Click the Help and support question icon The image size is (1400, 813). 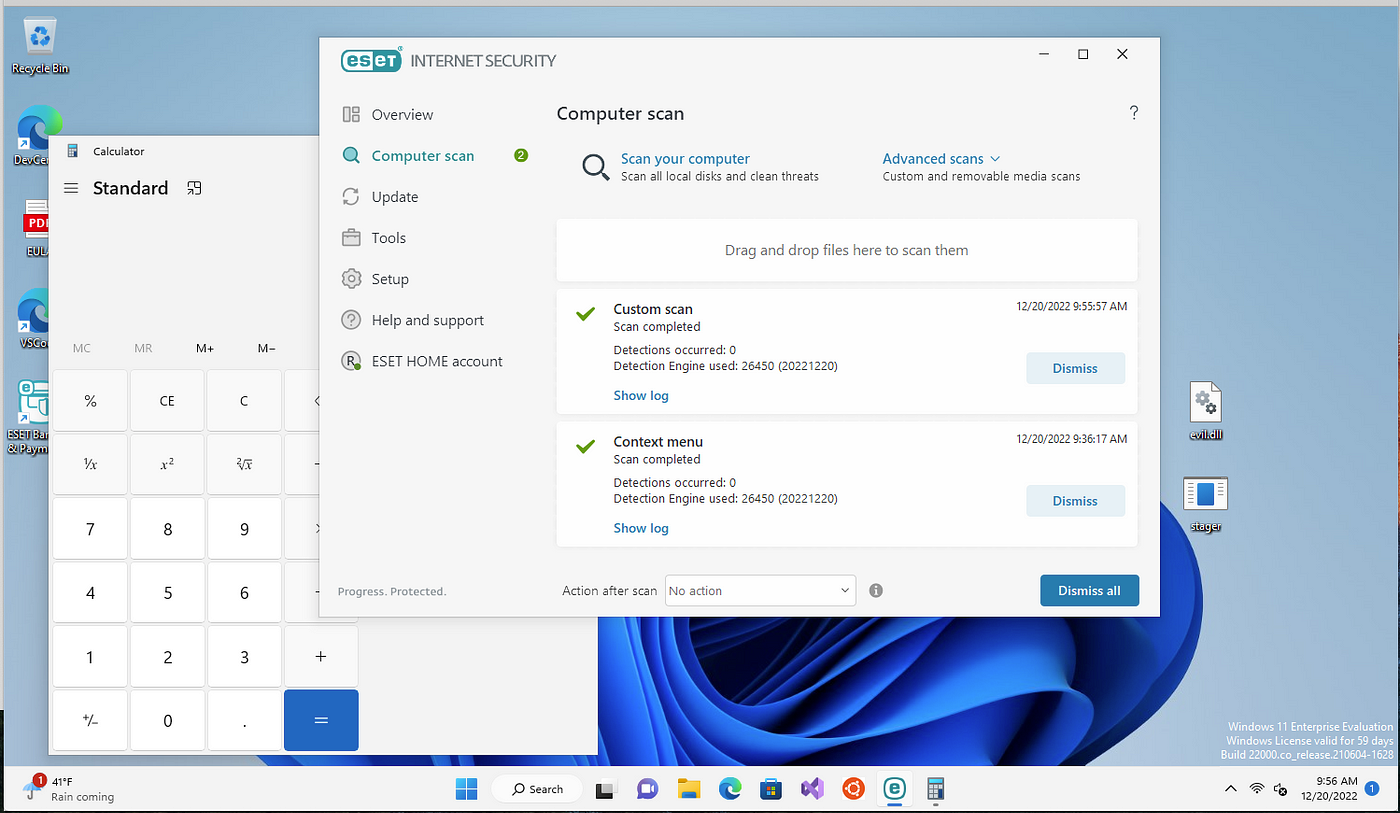[x=351, y=320]
